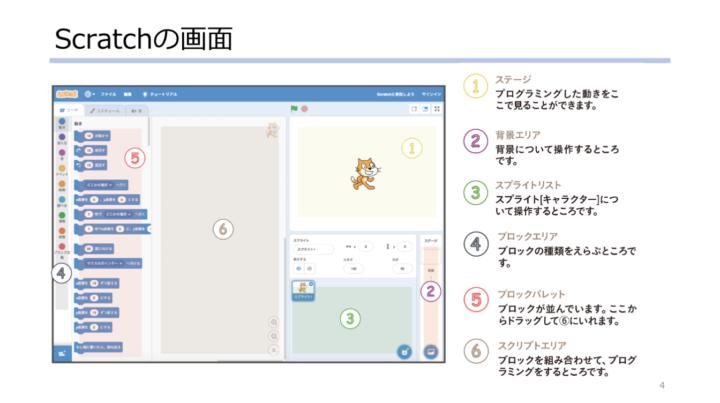Viewport: 720px width, 403px height.
Task: Switch to the コード tab
Action: coord(69,110)
